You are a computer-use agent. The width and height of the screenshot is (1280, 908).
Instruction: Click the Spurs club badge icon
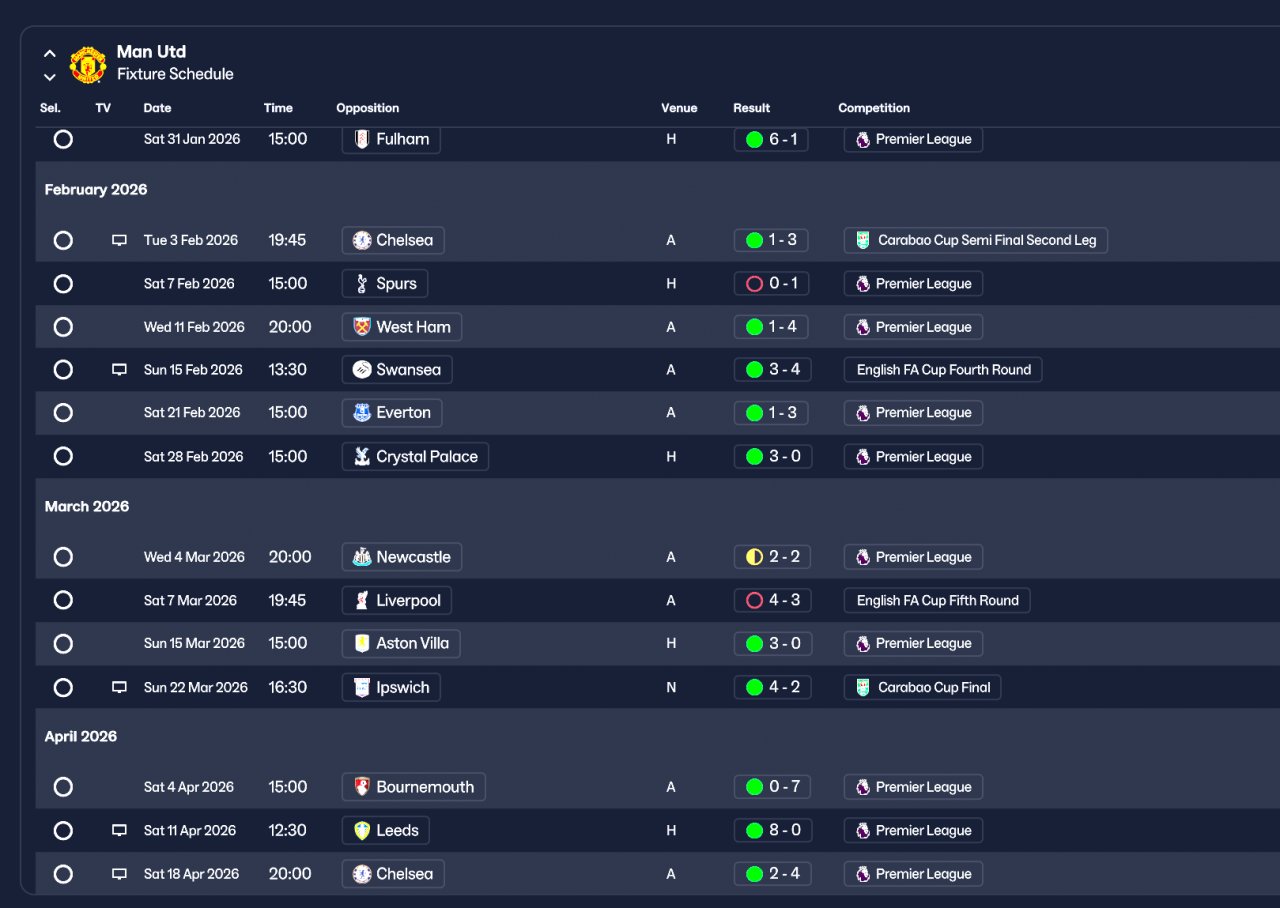pos(362,284)
